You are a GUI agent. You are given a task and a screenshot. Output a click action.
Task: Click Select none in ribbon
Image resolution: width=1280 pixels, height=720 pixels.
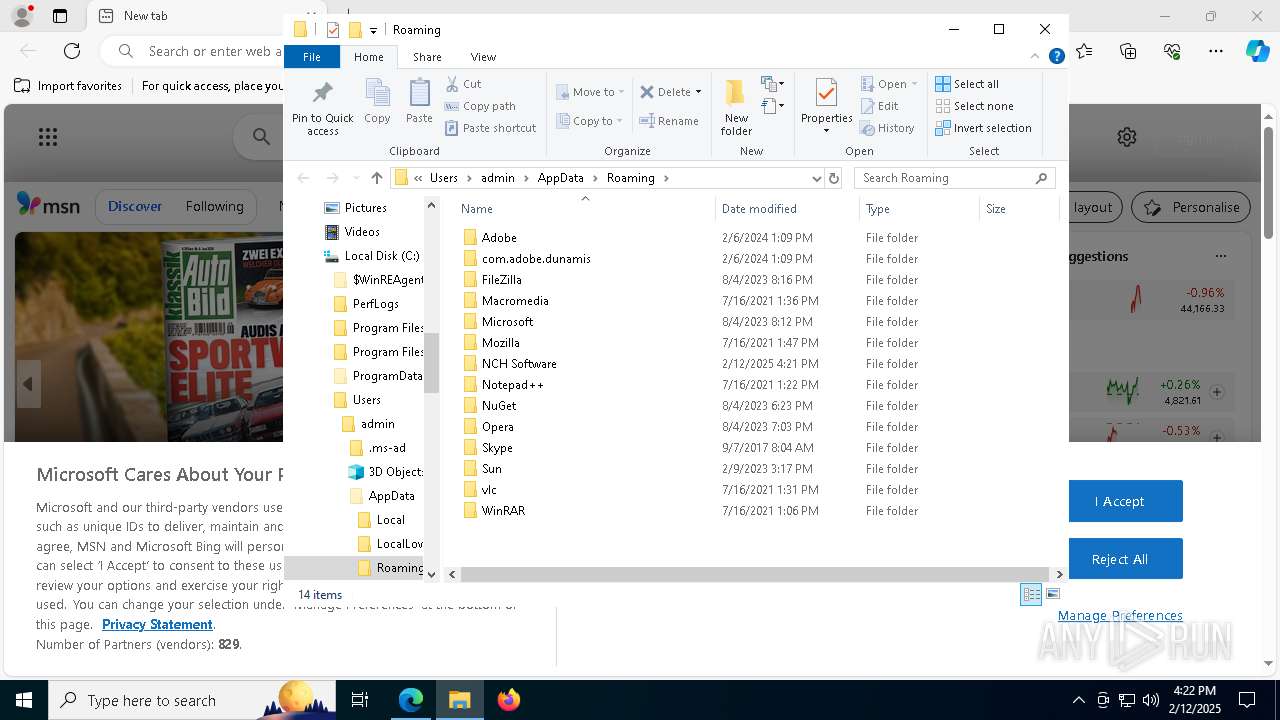coord(974,106)
